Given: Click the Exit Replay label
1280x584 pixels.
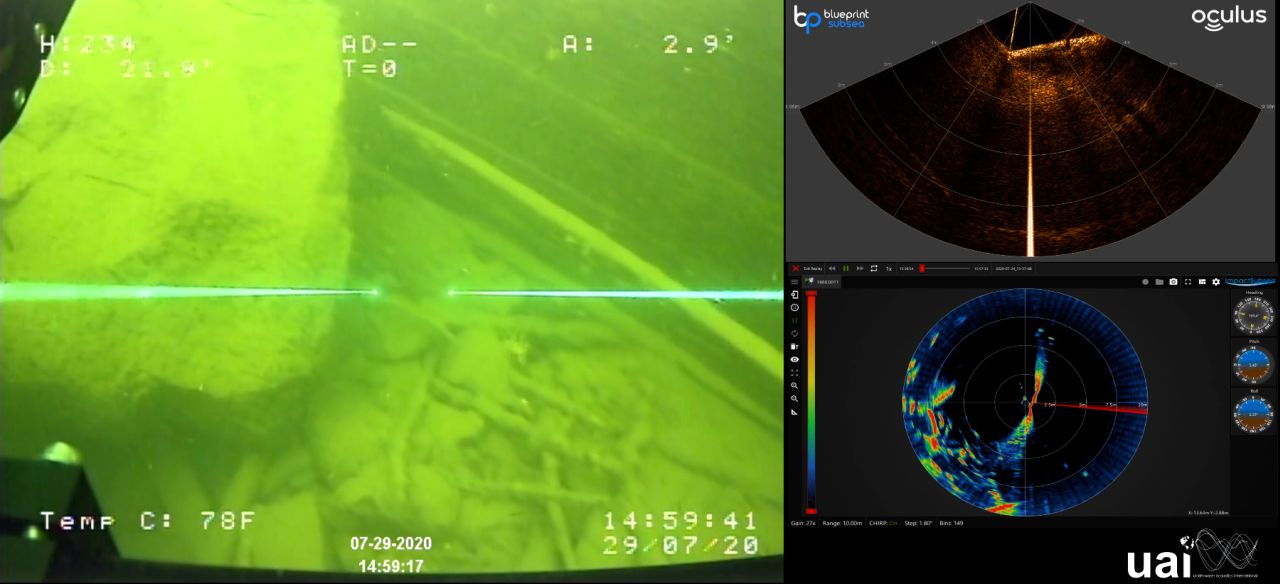Looking at the screenshot, I should [813, 269].
